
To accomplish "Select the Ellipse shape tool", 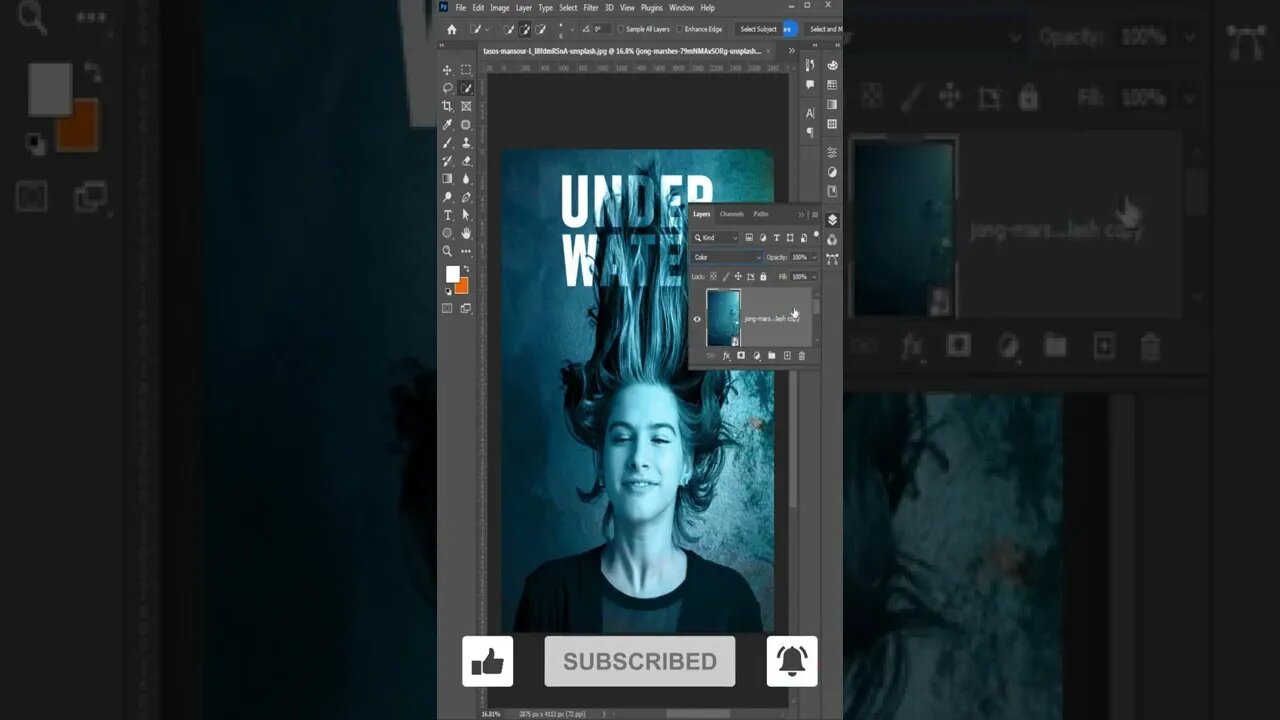I will 447,233.
